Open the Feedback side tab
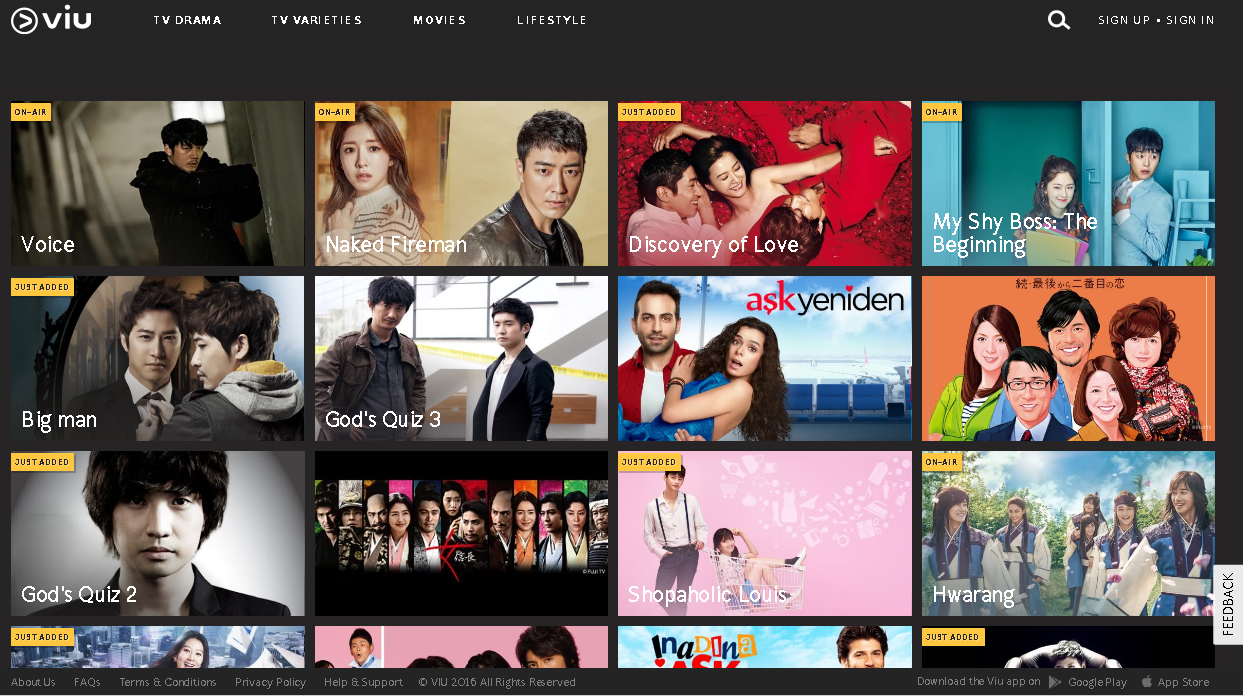Image resolution: width=1243 pixels, height=697 pixels. 1228,604
